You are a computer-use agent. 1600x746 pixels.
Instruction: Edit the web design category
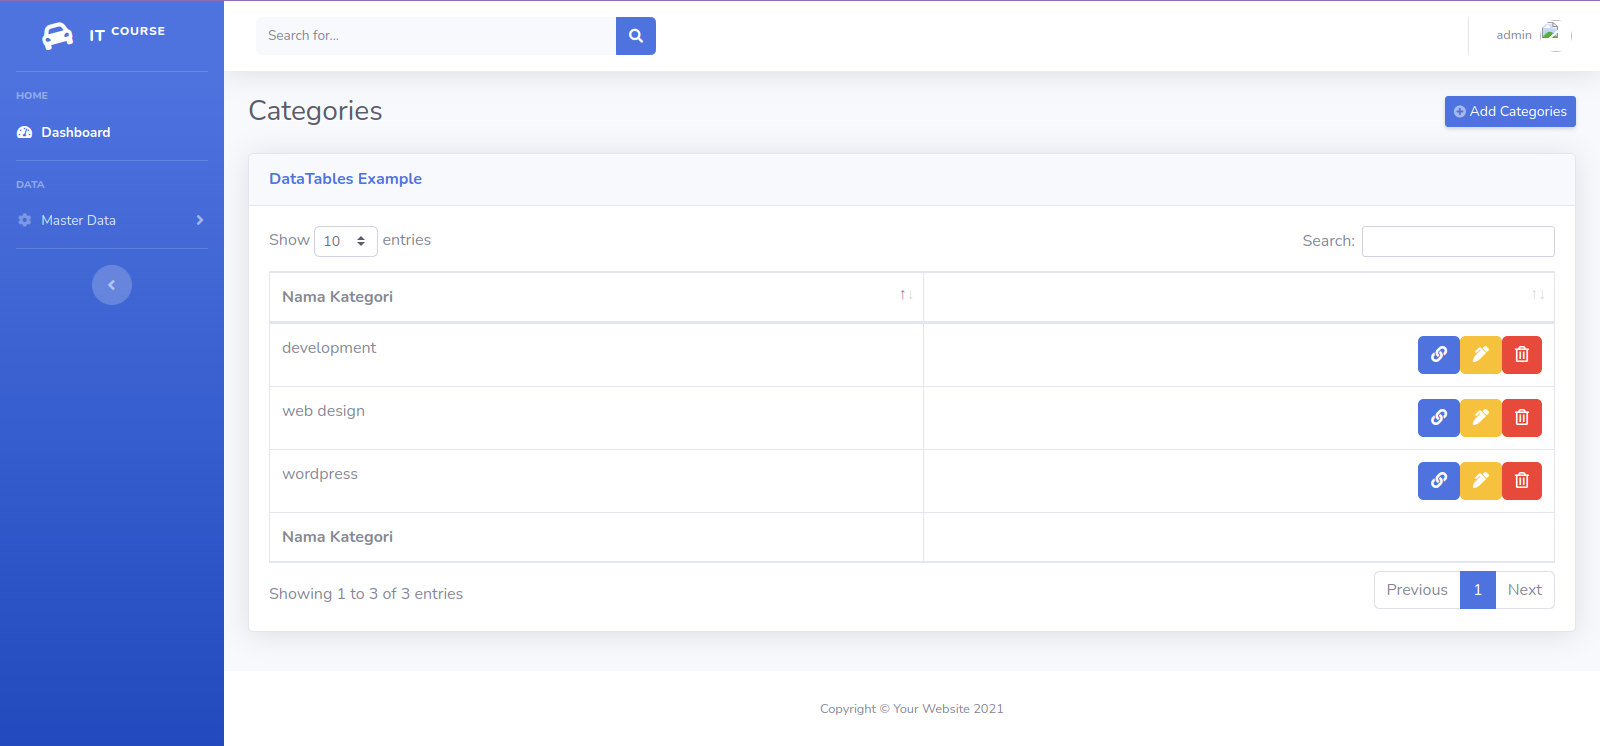tap(1480, 418)
